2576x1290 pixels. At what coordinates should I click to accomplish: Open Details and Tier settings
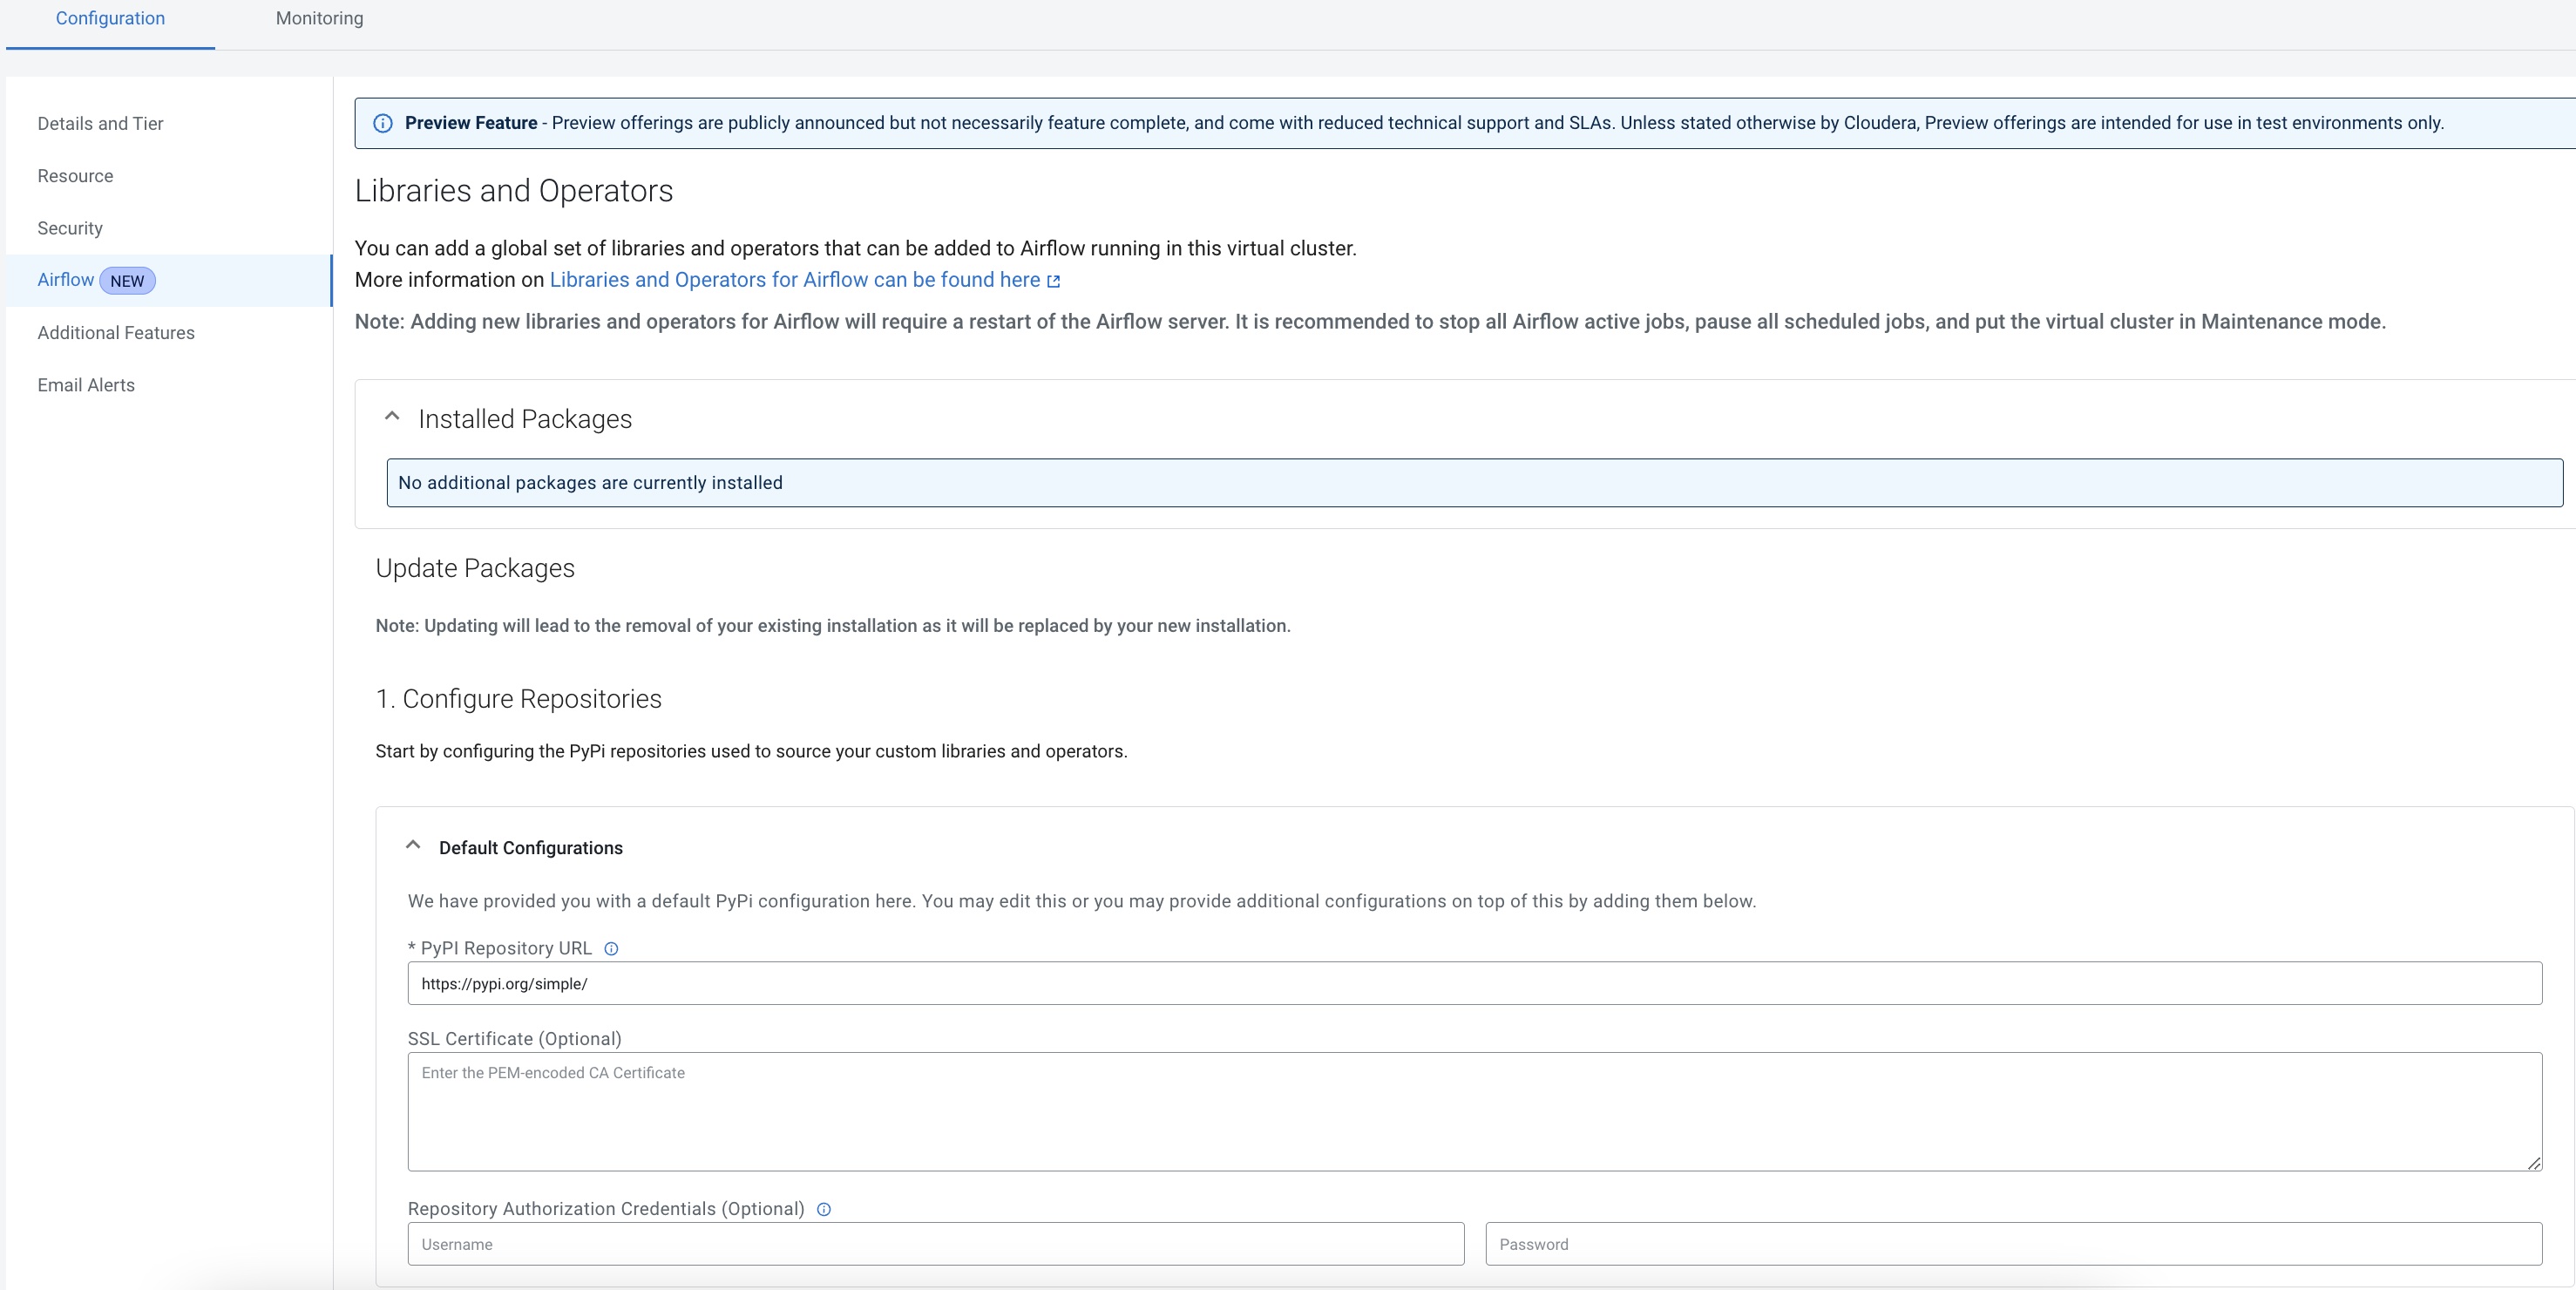100,123
